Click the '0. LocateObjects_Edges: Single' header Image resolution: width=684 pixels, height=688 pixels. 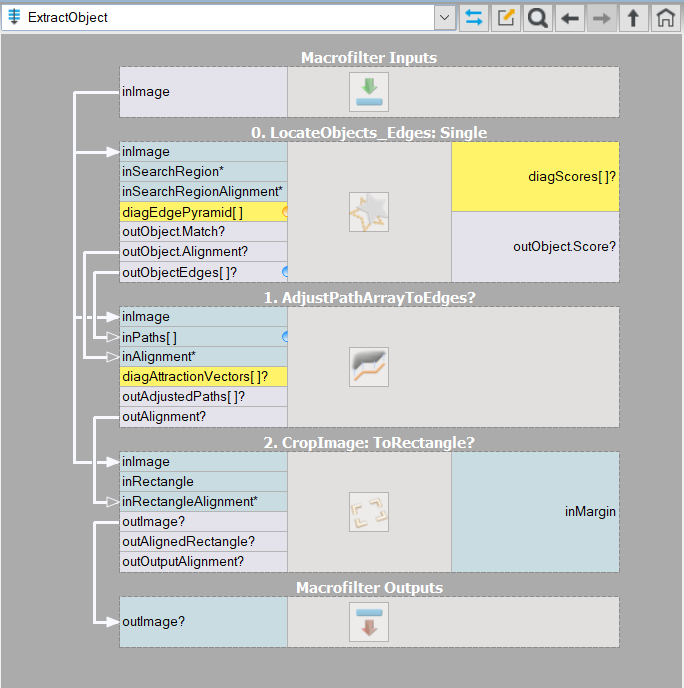(x=369, y=132)
